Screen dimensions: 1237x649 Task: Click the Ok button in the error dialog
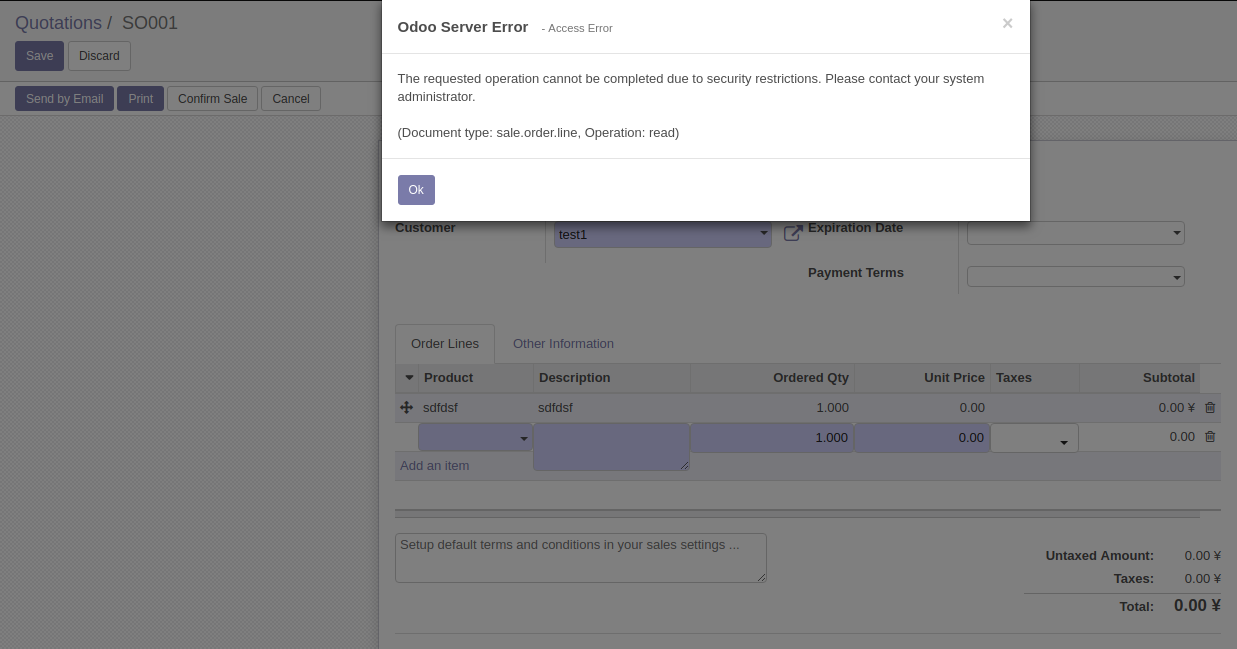(x=416, y=190)
